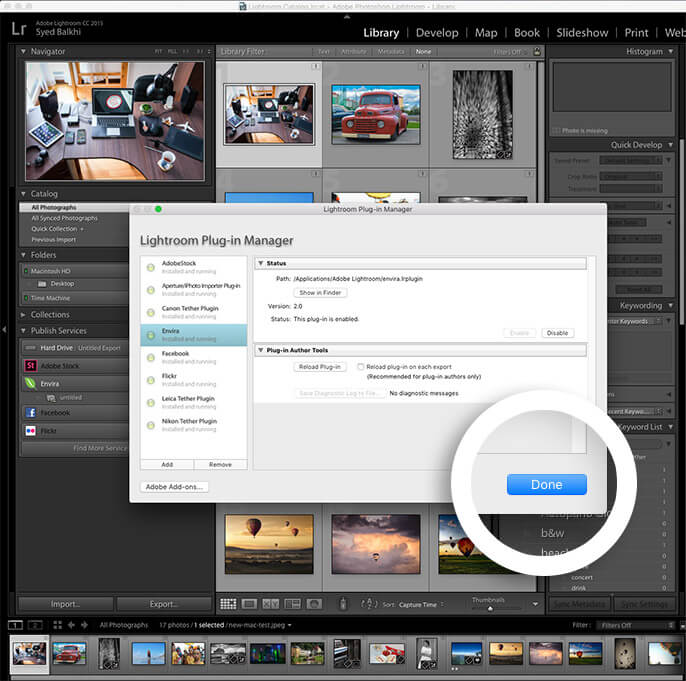
Task: Click the Hard Drive publish service icon
Action: 30,348
